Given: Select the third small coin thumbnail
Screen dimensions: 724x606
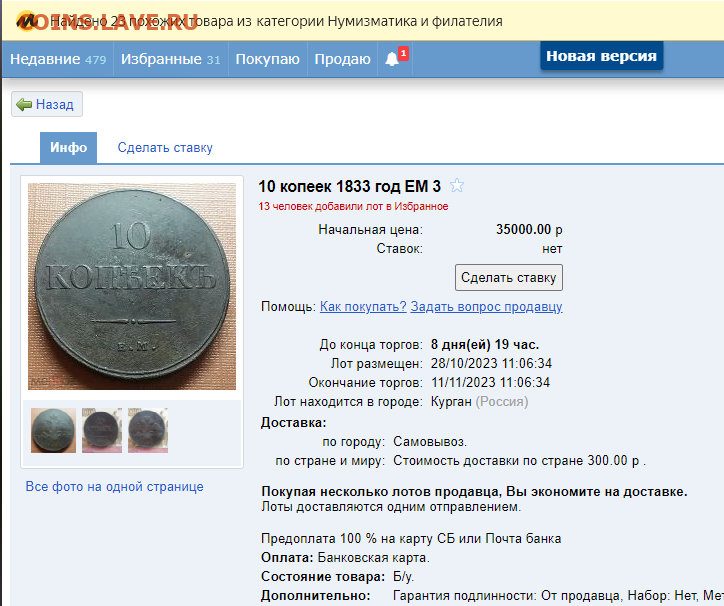Looking at the screenshot, I should pyautogui.click(x=148, y=430).
